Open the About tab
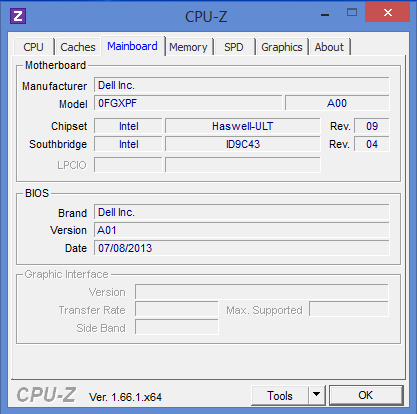 (x=329, y=47)
